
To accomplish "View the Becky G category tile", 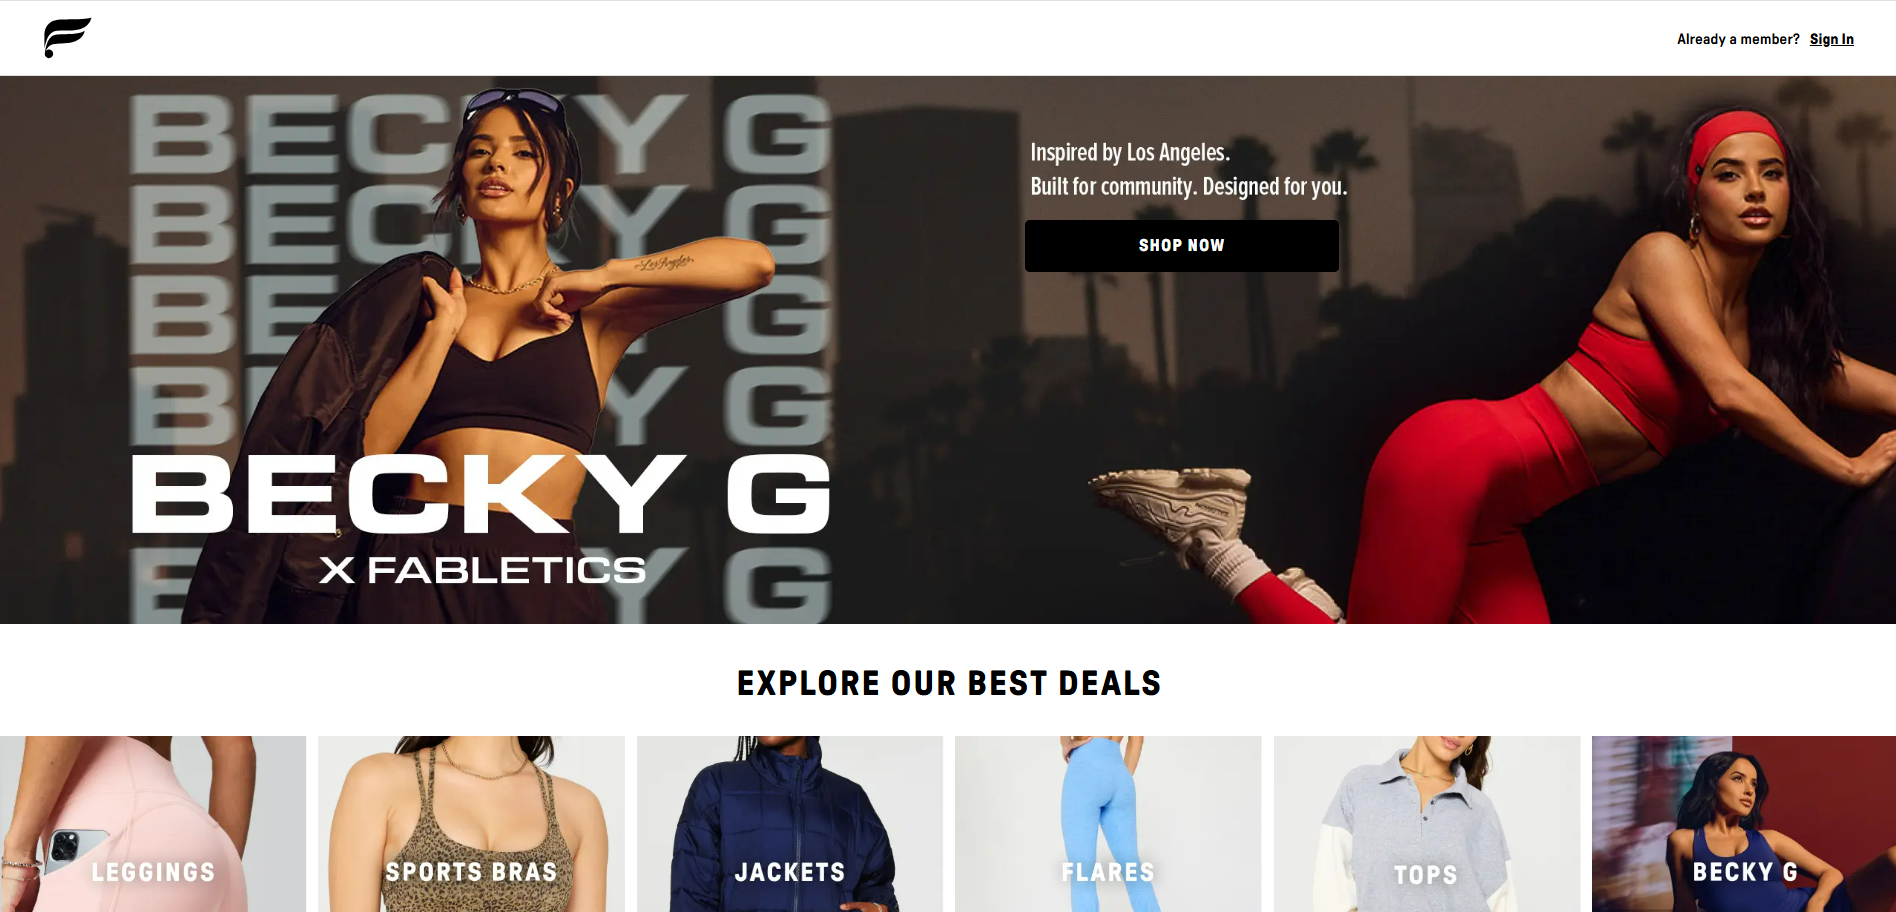I will click(x=1744, y=824).
